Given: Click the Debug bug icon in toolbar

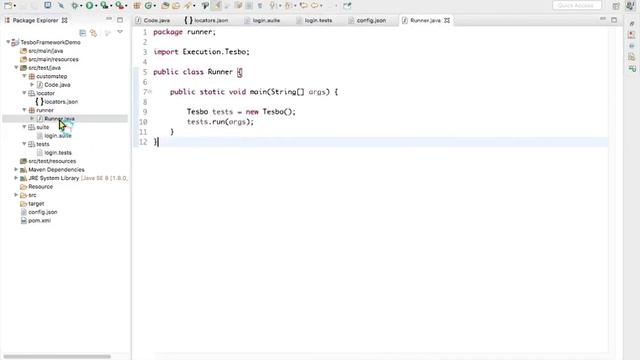Looking at the screenshot, I should 74,5.
